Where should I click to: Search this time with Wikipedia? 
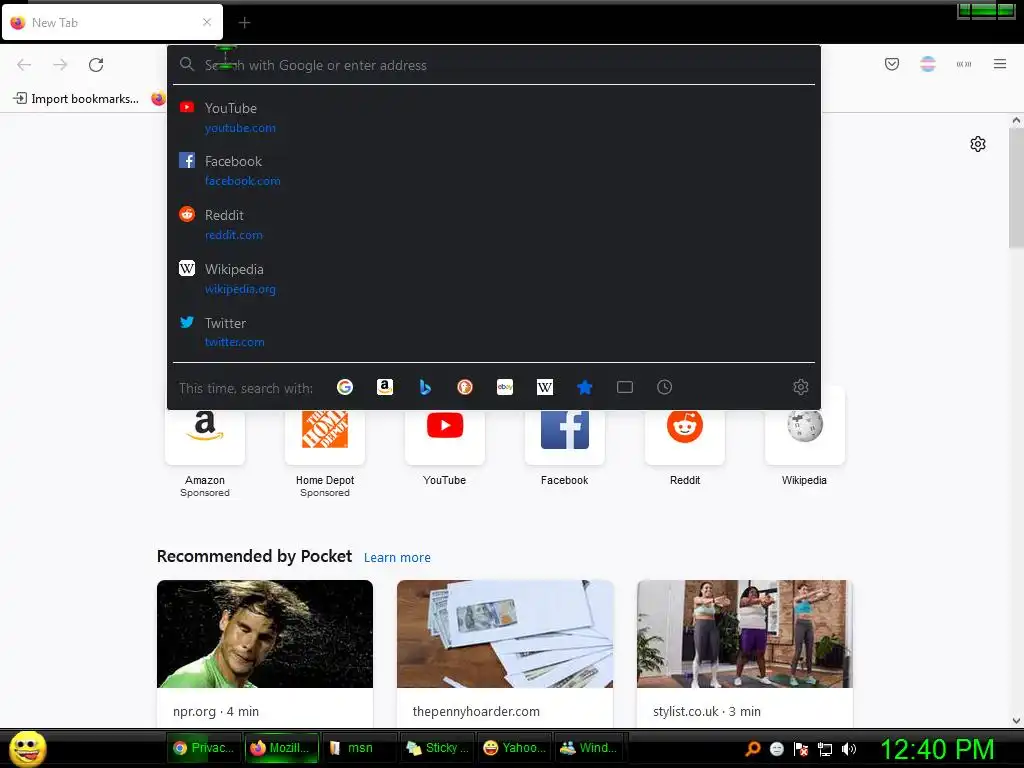[545, 387]
